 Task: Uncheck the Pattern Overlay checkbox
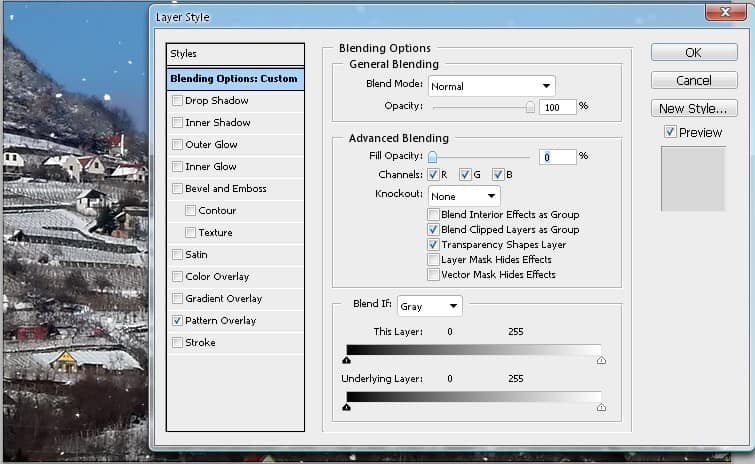tap(177, 321)
